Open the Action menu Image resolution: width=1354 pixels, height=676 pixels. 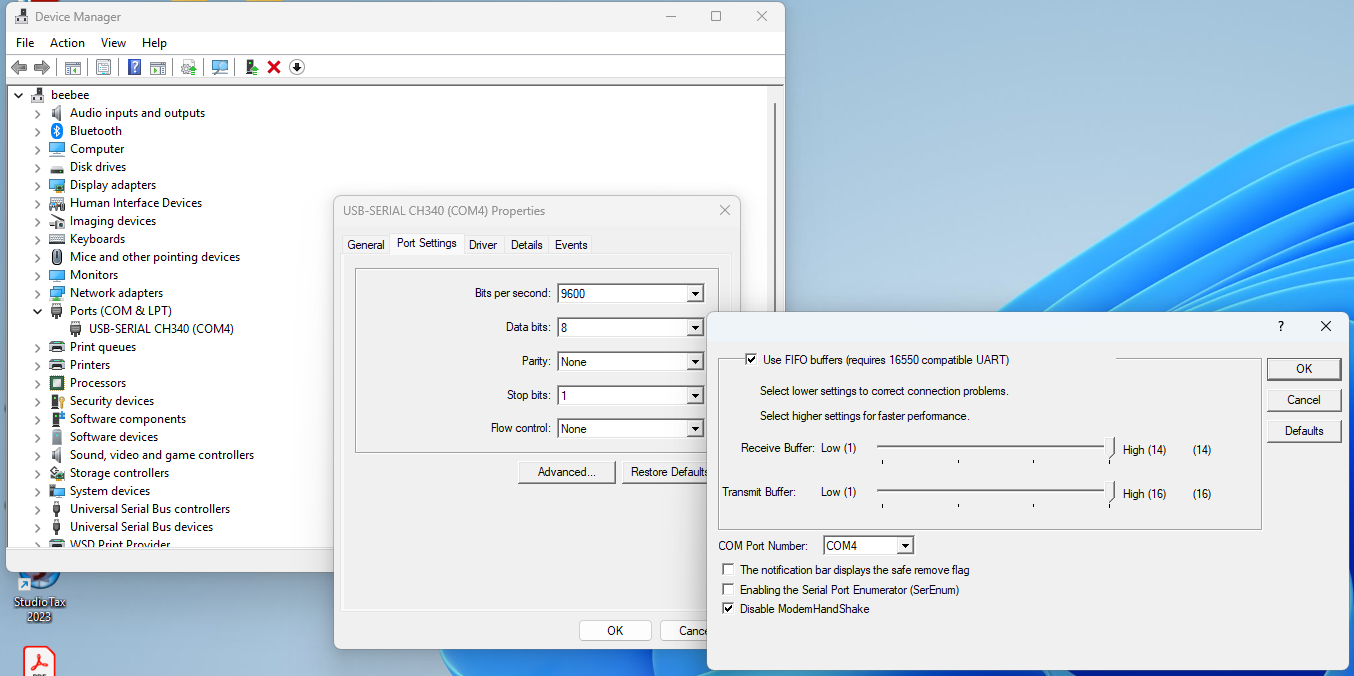point(67,43)
